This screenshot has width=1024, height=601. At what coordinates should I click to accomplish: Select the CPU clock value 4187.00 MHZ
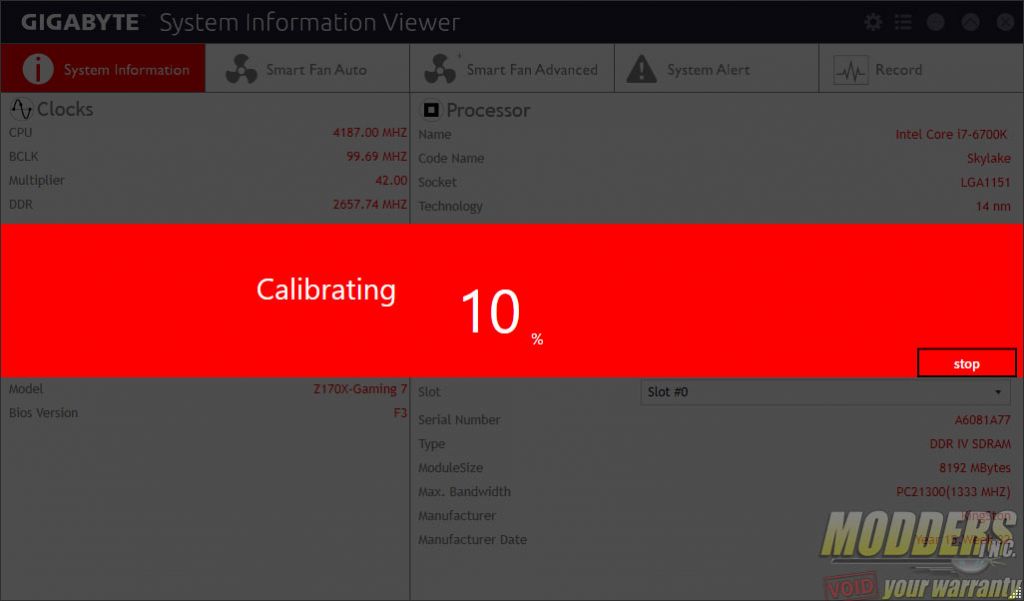[x=370, y=133]
